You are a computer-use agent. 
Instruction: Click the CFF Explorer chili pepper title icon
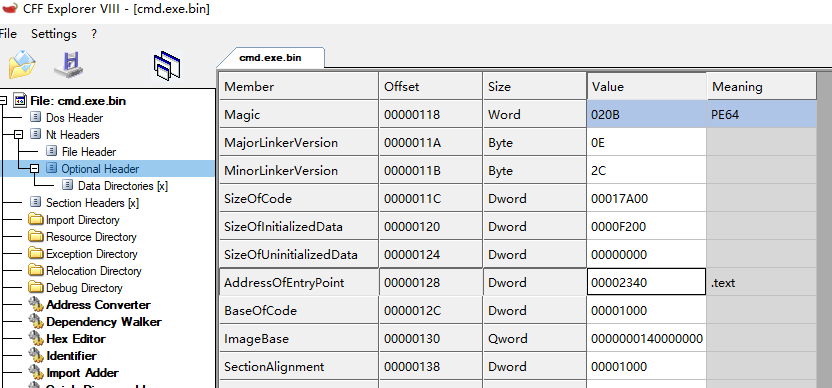point(10,8)
